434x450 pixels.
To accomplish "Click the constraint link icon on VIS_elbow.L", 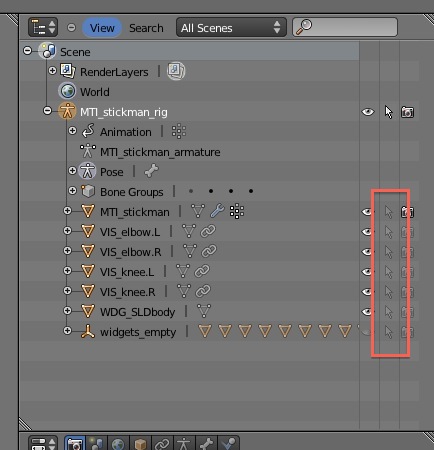I will coord(208,231).
